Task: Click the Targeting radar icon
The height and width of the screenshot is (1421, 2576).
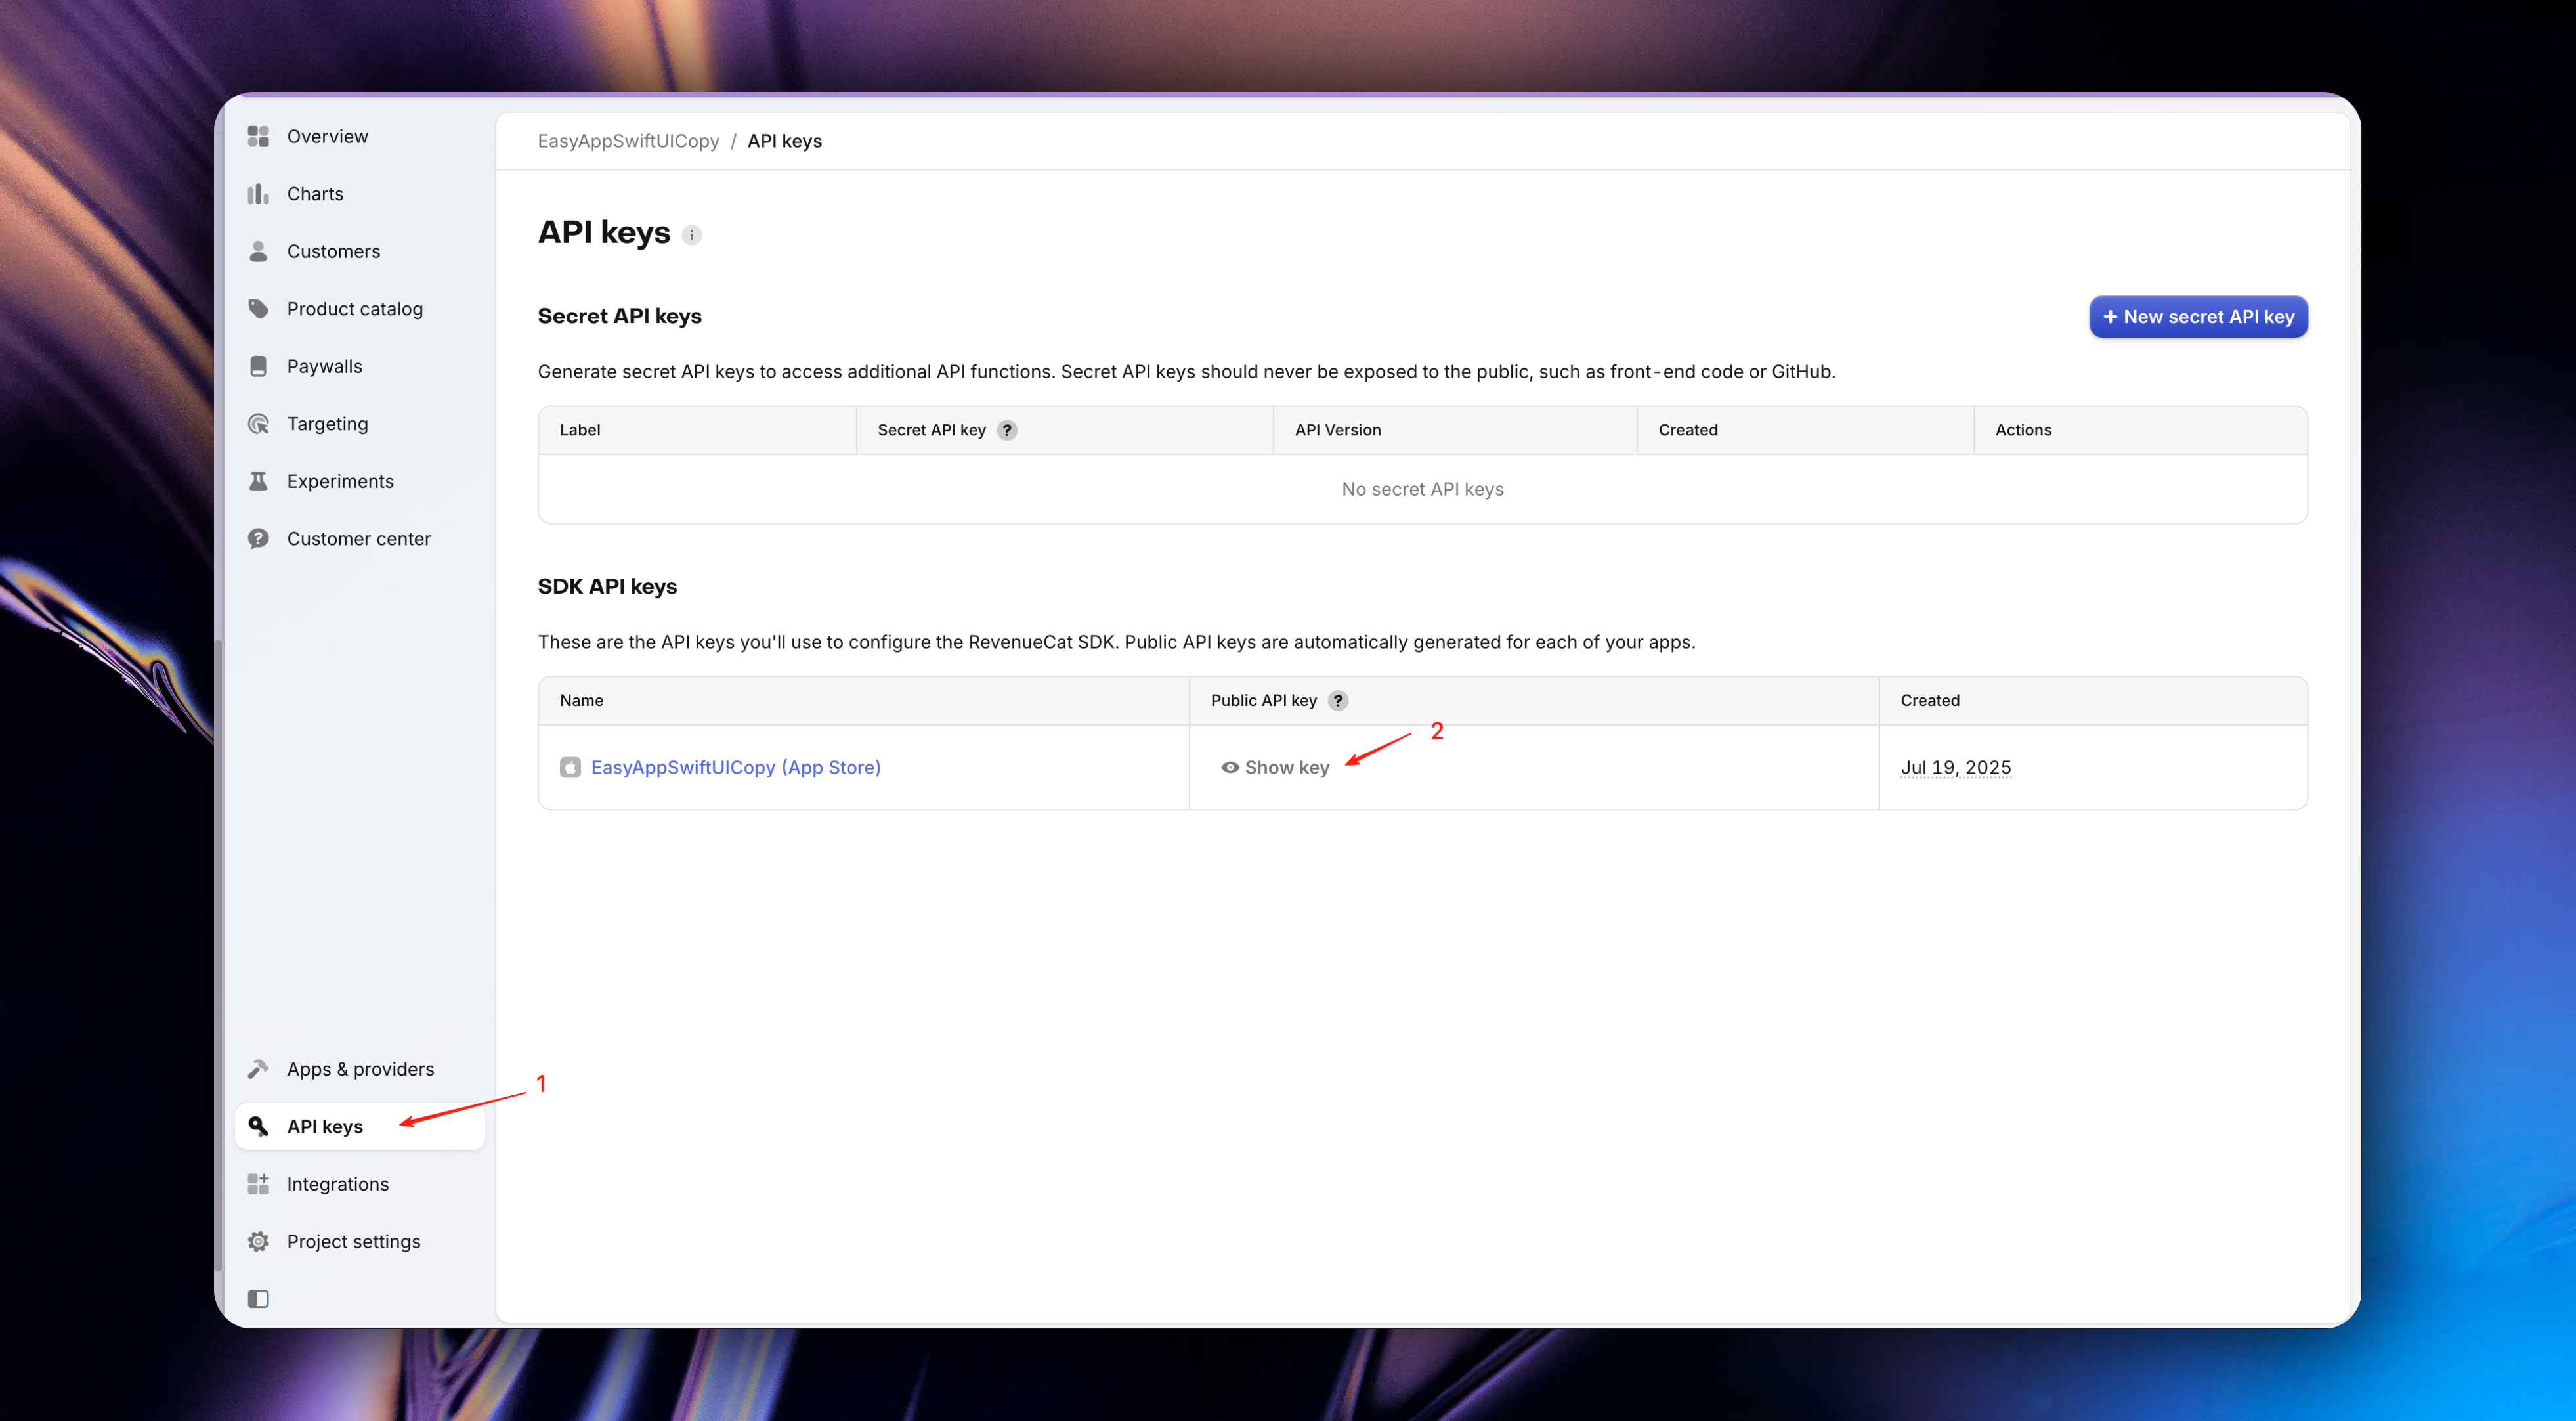Action: tap(258, 424)
